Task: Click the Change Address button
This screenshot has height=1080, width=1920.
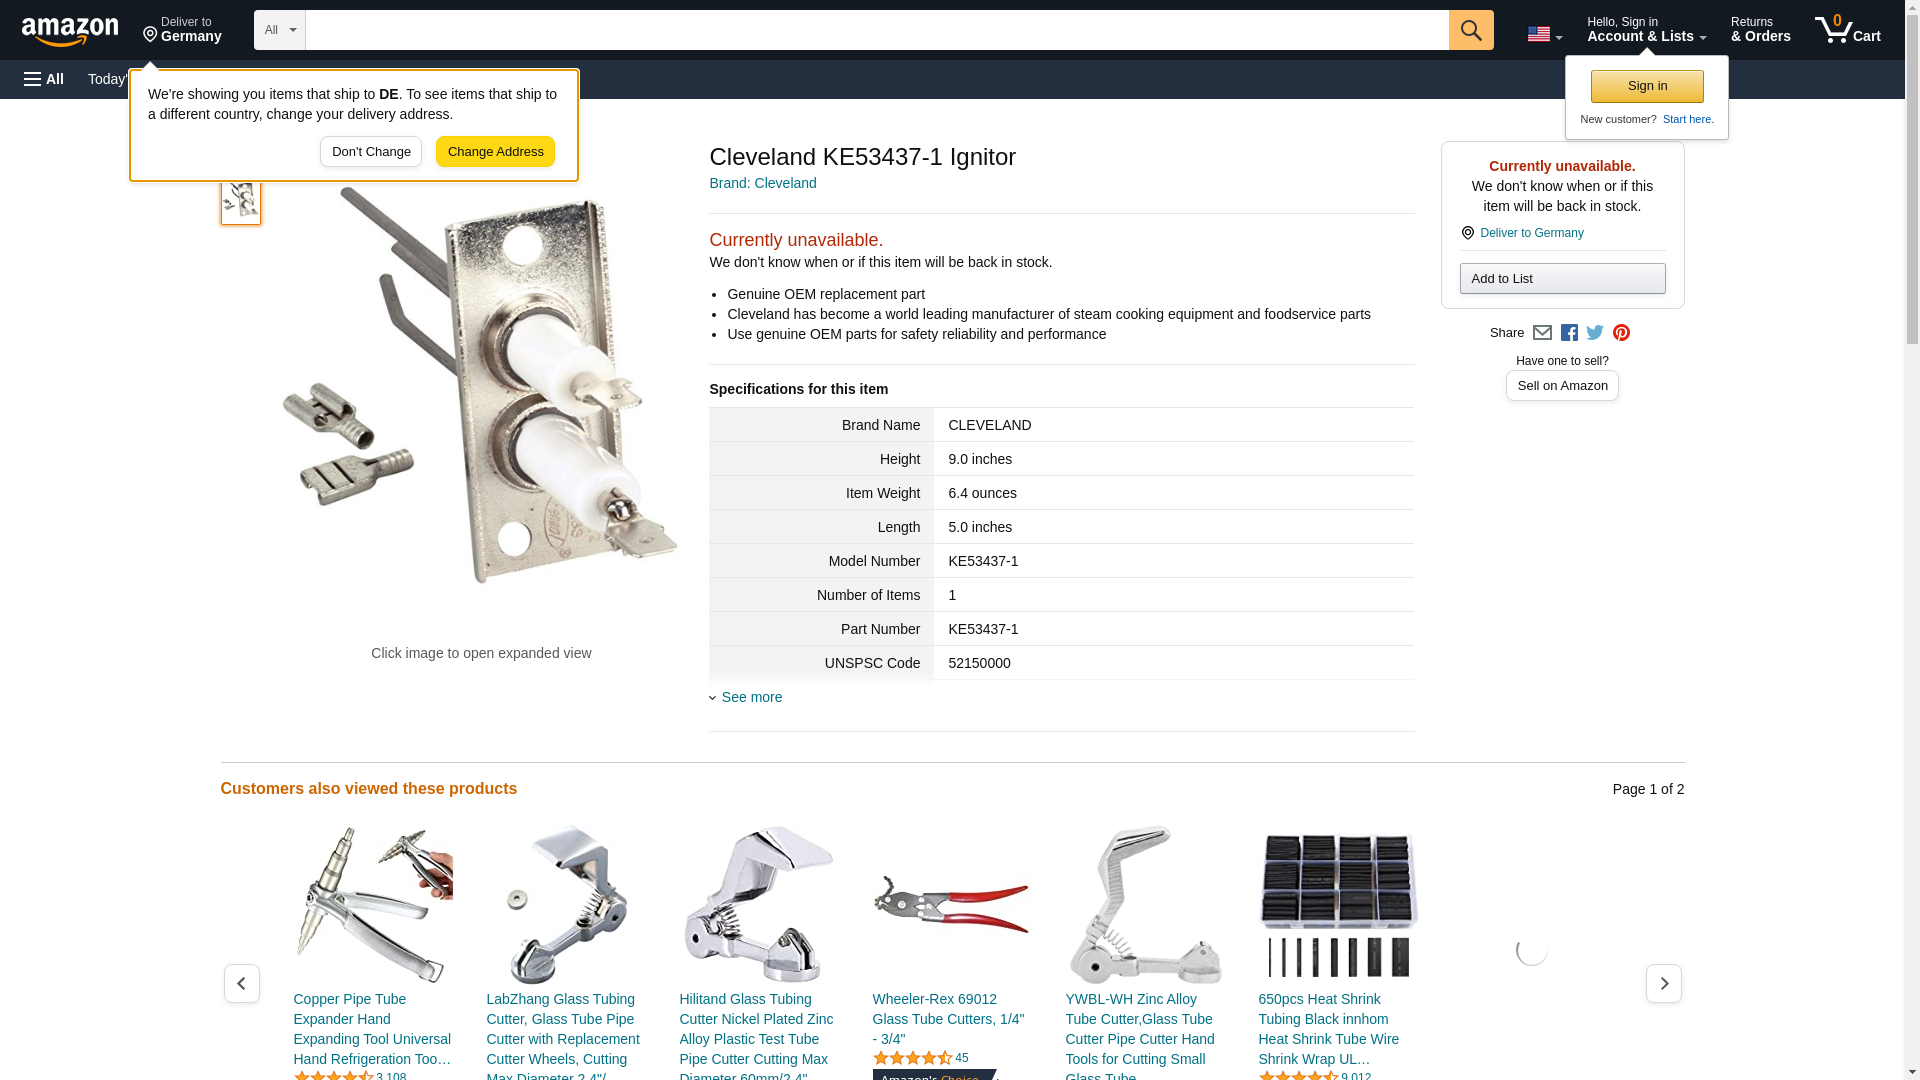Action: click(495, 152)
